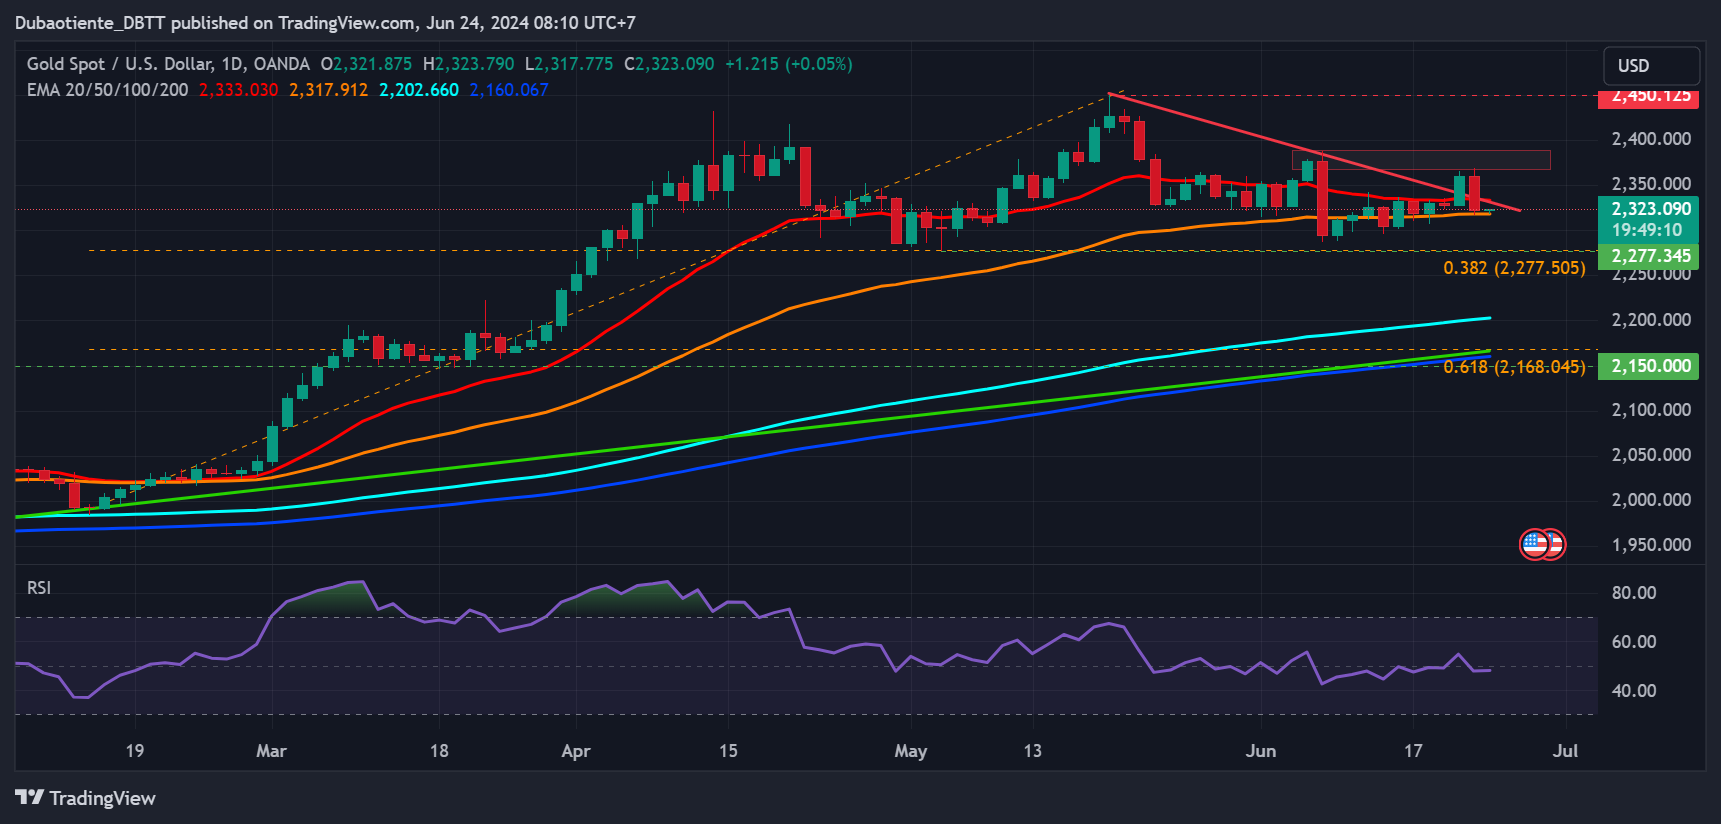Screen dimensions: 1721x824
Task: Click the blue EMA value 2,160.067
Action: [509, 90]
